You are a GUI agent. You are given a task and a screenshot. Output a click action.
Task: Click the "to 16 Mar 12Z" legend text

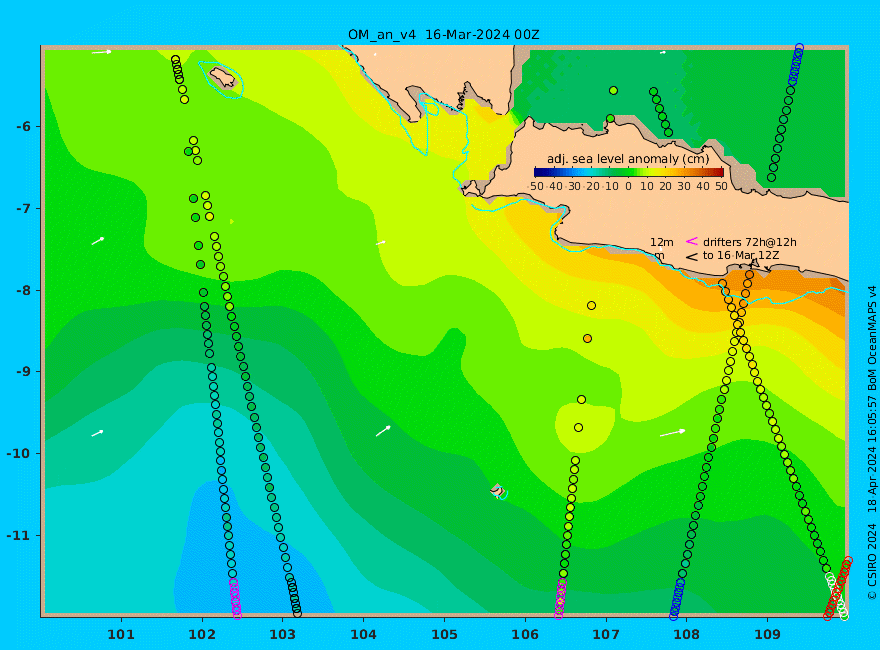tap(742, 255)
